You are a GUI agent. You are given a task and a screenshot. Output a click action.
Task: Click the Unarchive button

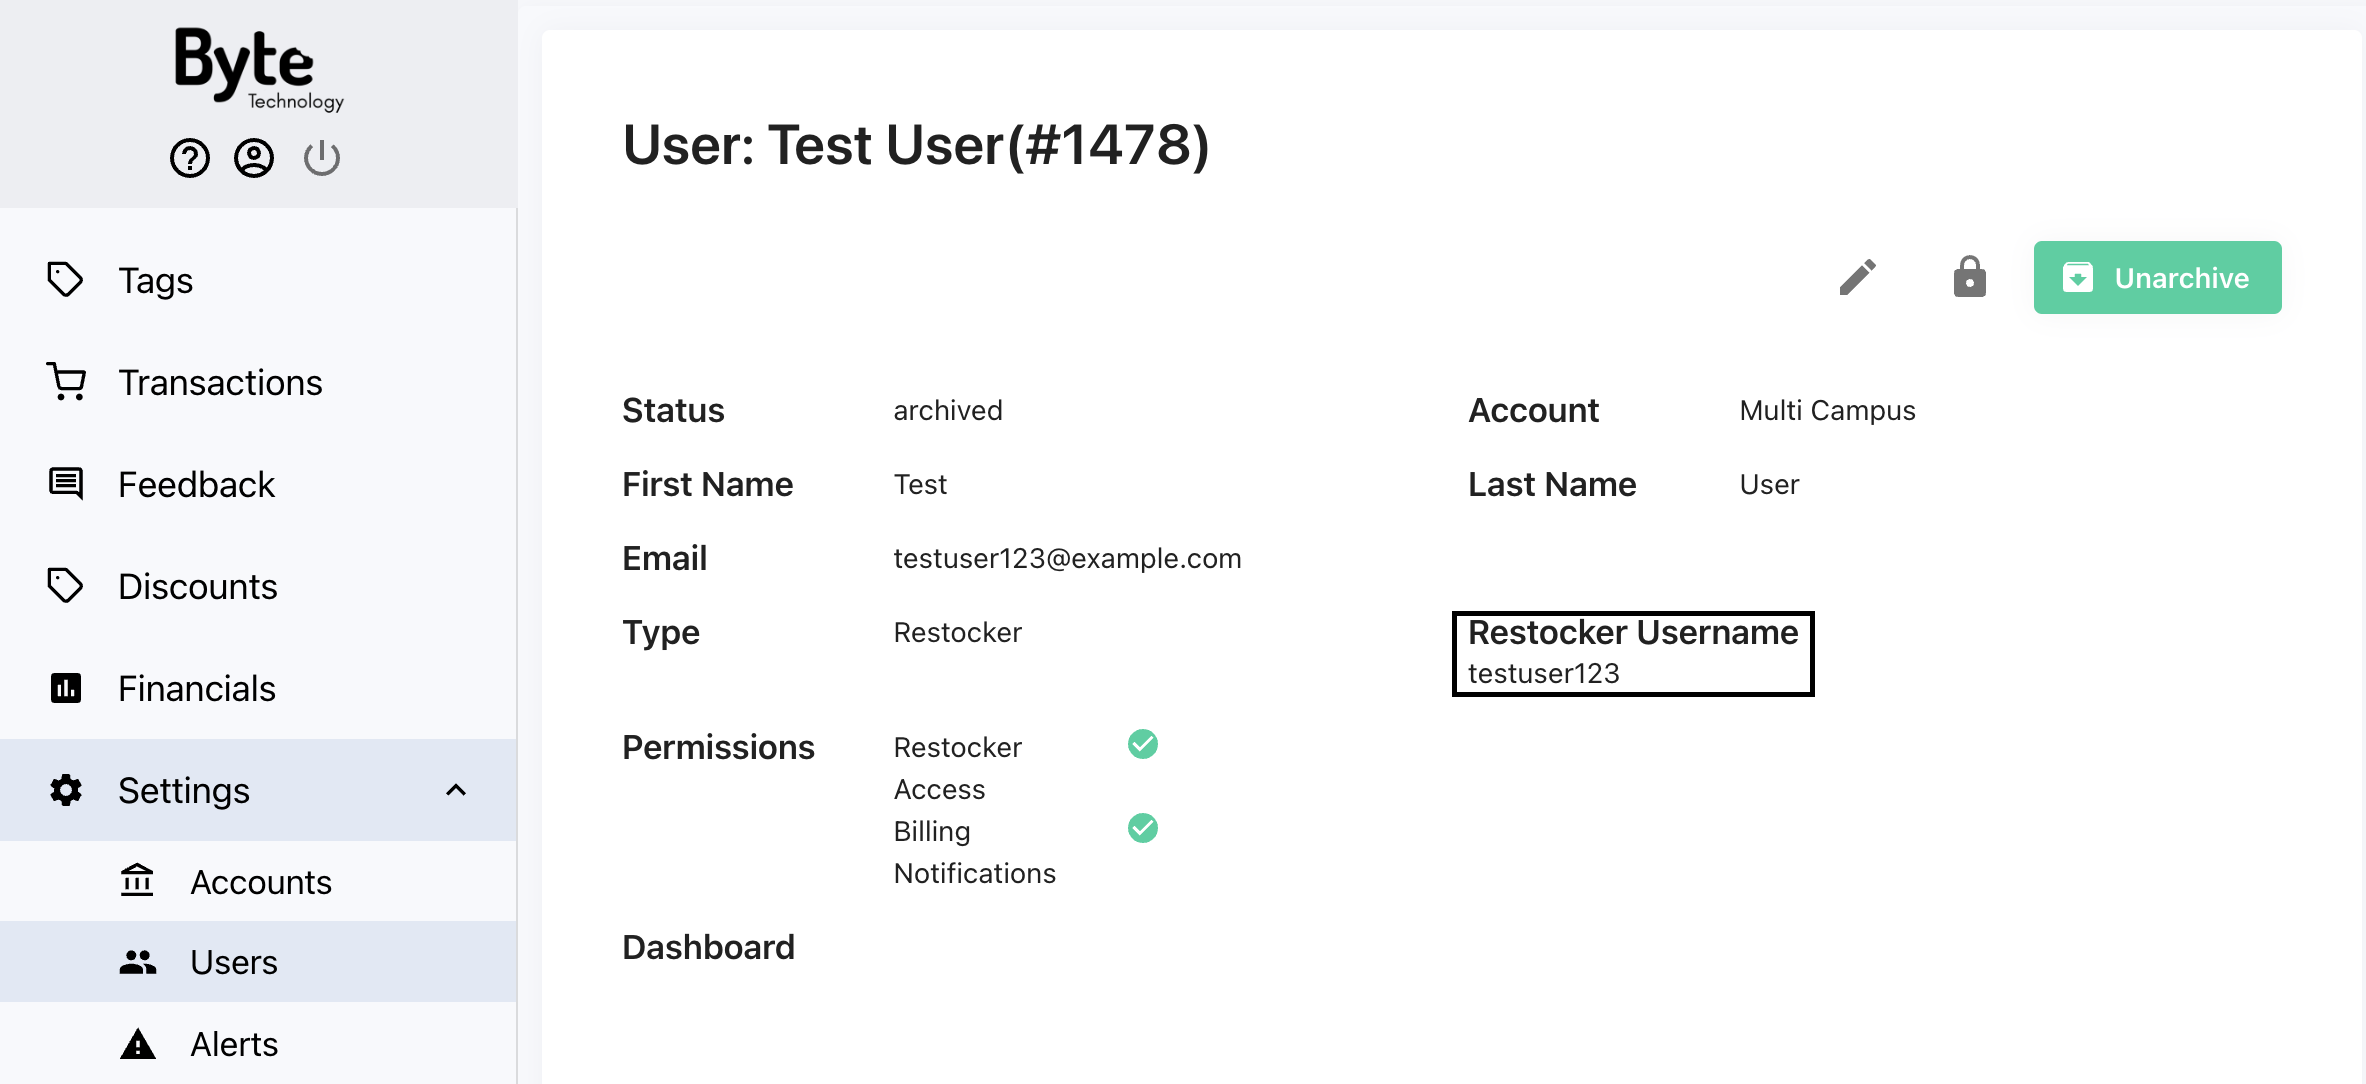[2157, 277]
